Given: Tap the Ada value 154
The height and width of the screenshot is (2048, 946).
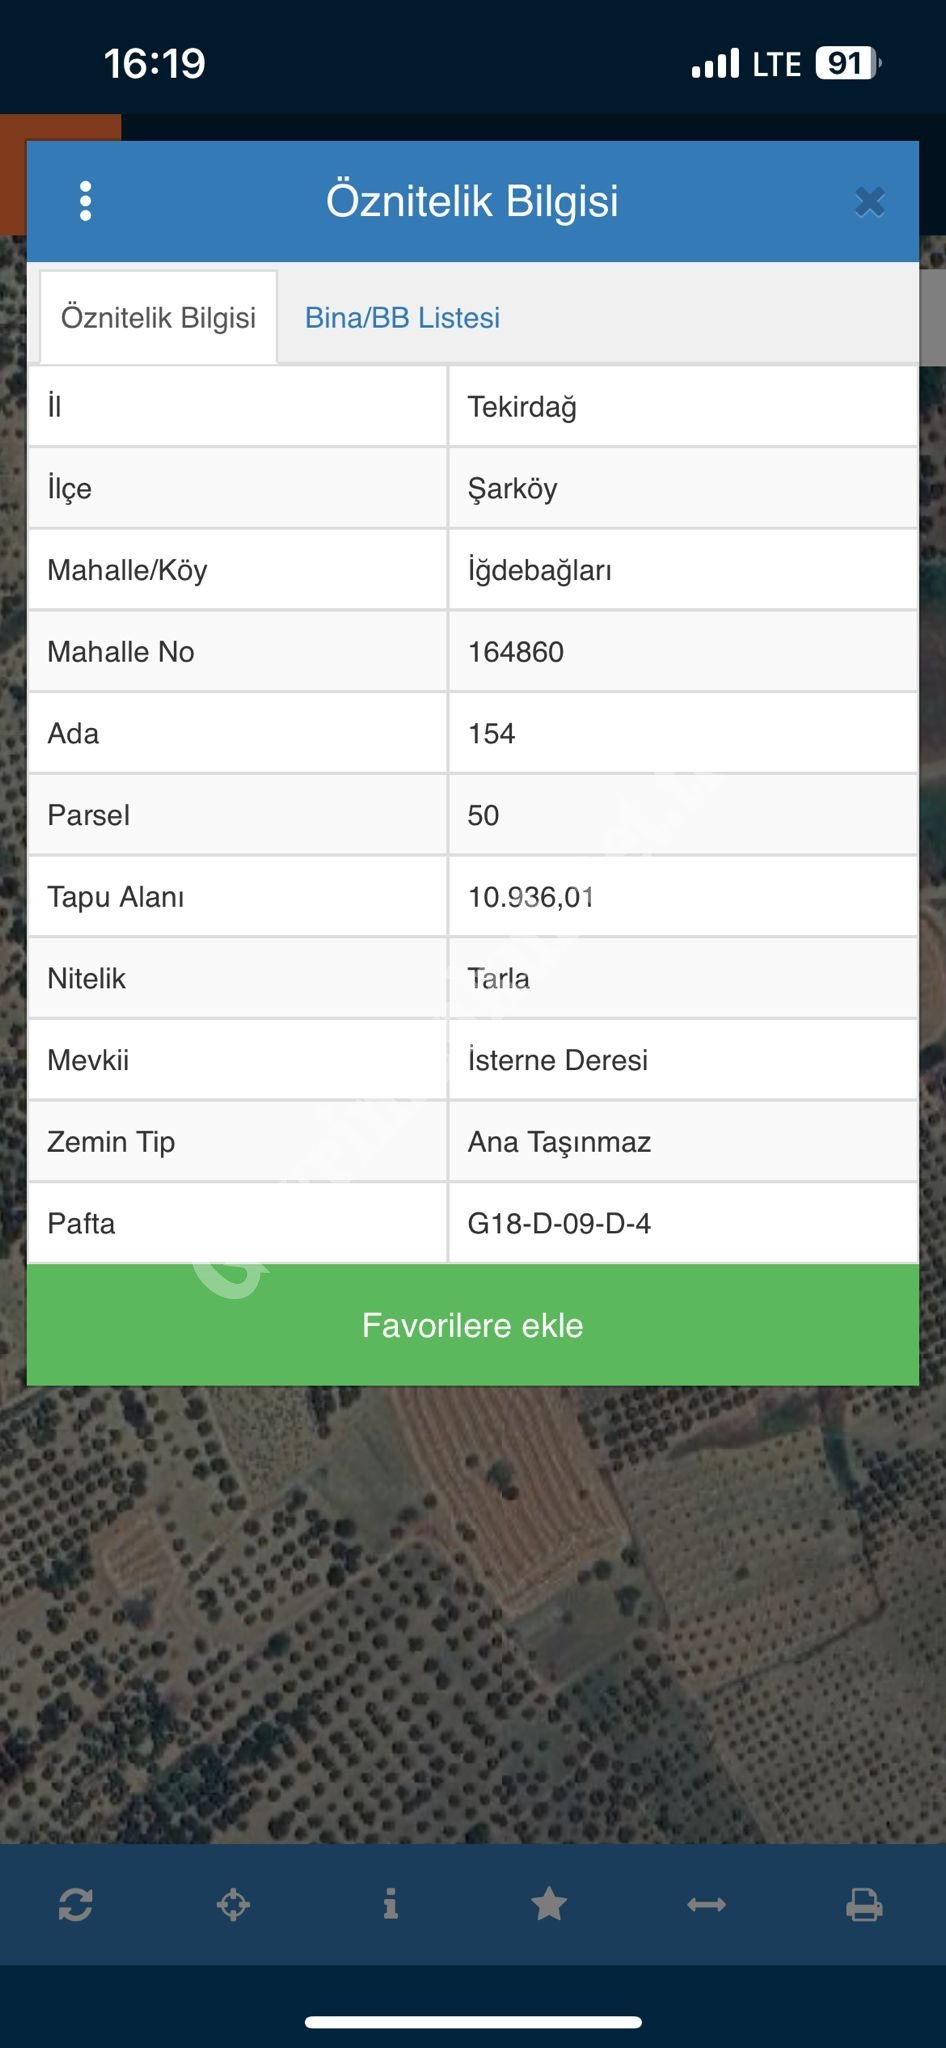Looking at the screenshot, I should (x=492, y=734).
